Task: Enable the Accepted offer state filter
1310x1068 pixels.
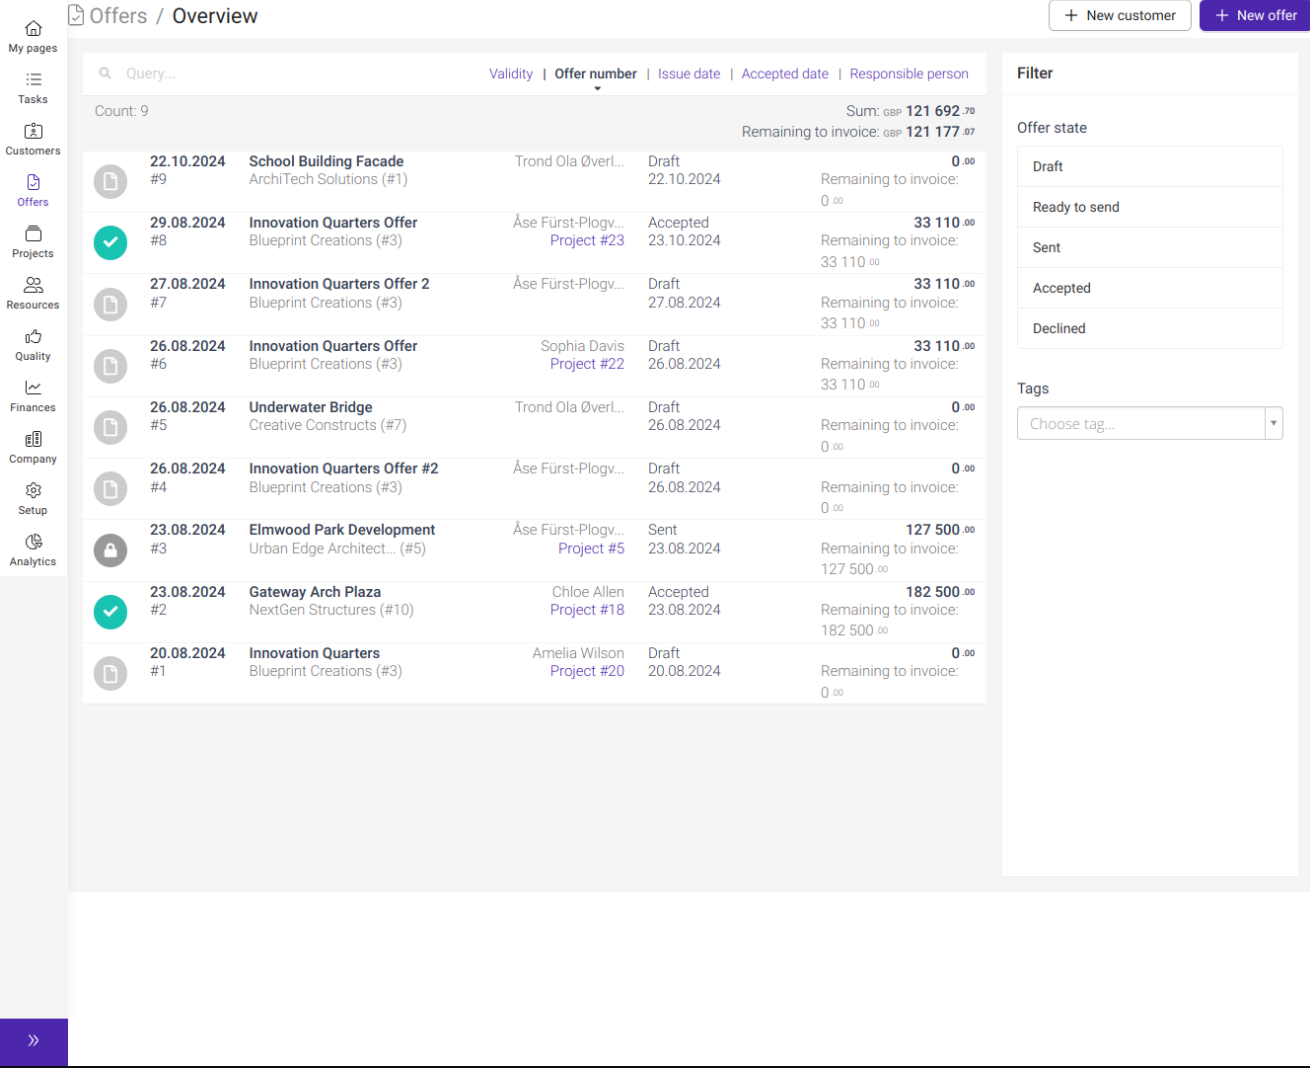Action: (1149, 287)
